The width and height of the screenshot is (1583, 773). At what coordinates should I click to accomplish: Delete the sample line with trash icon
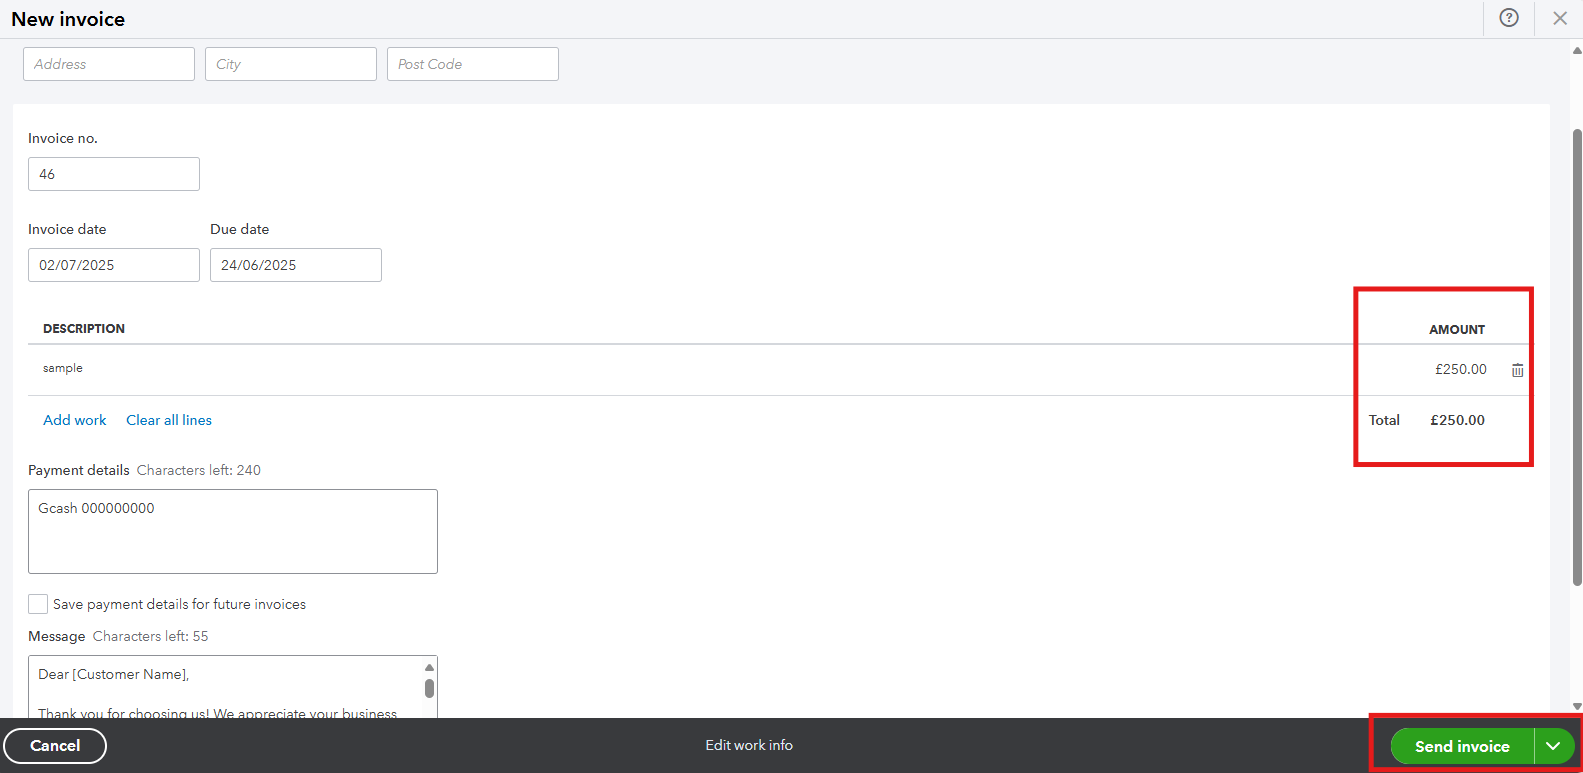pyautogui.click(x=1517, y=370)
